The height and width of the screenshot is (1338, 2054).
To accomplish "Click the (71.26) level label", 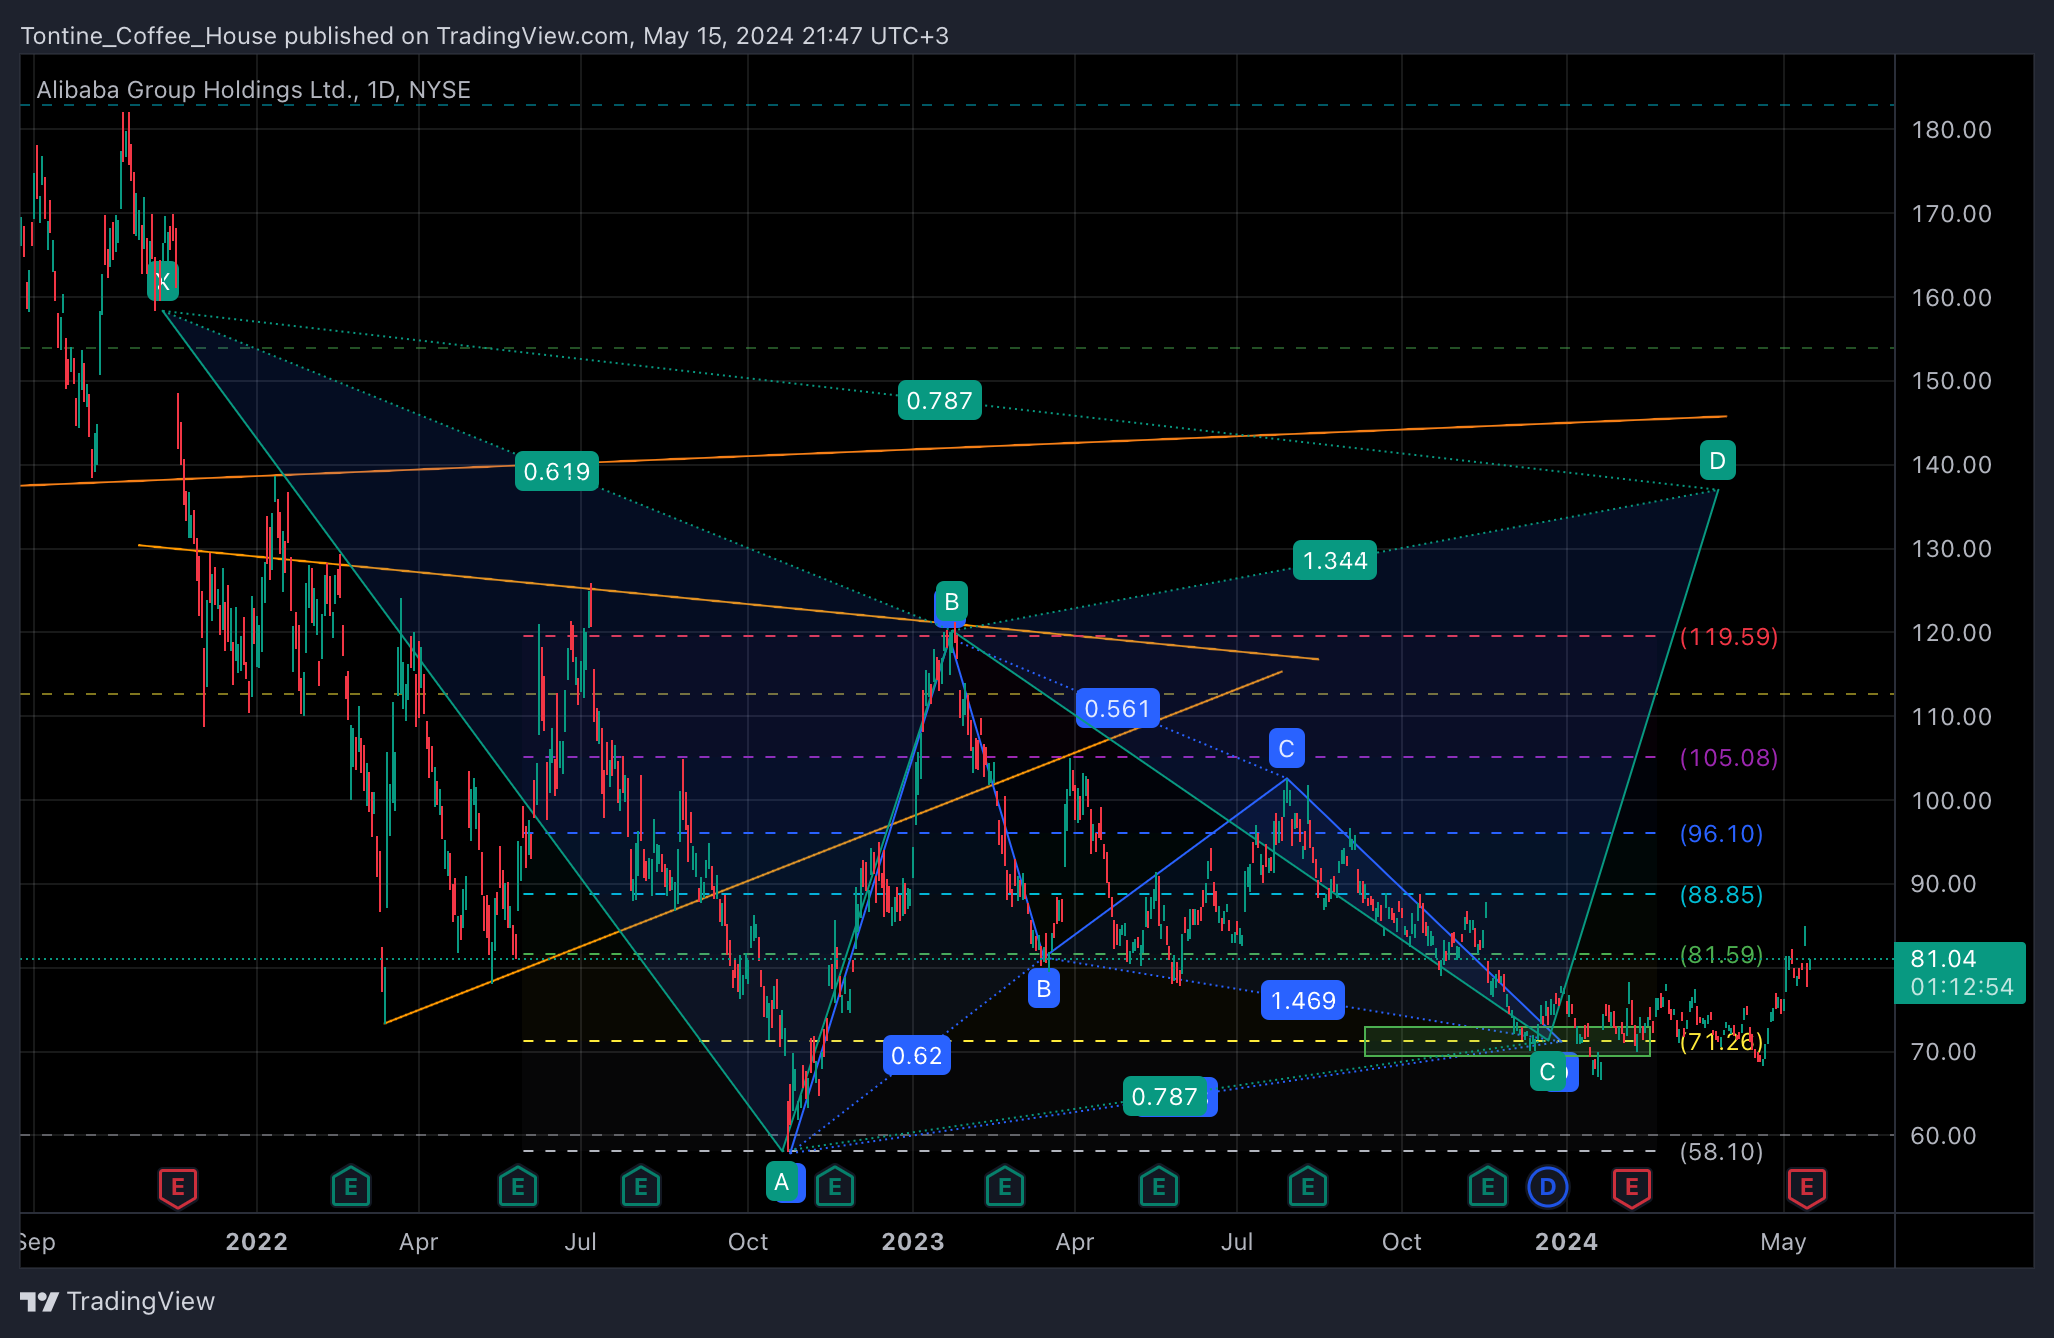I will point(1721,1042).
